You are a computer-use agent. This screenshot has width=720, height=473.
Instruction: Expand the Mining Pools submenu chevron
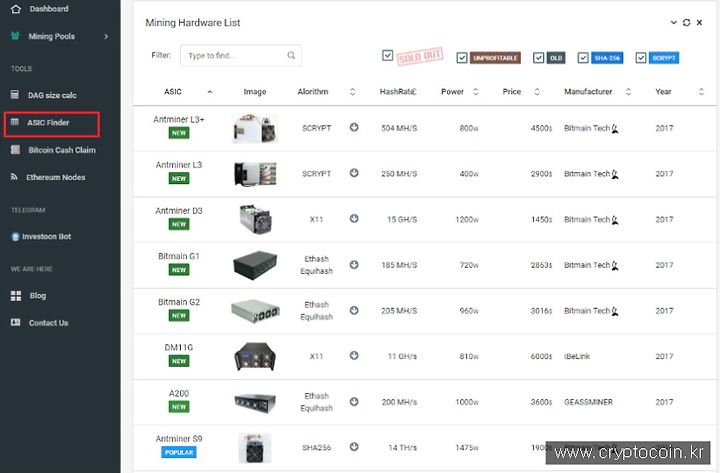[106, 36]
